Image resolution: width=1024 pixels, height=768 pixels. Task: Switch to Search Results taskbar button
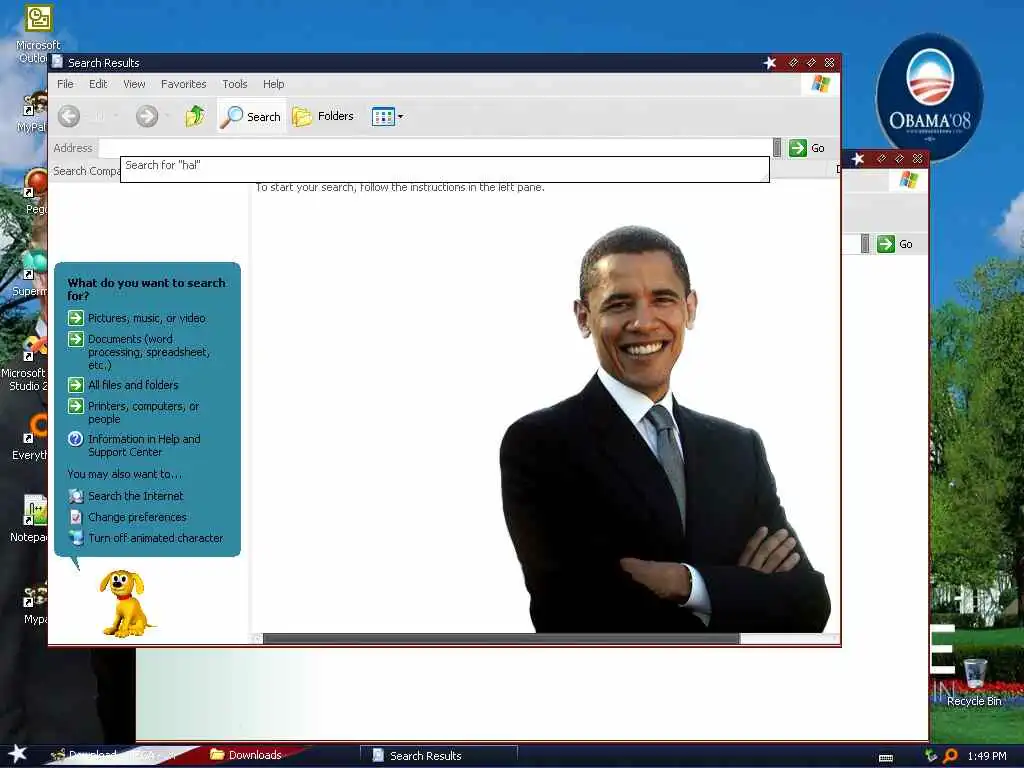pos(439,756)
